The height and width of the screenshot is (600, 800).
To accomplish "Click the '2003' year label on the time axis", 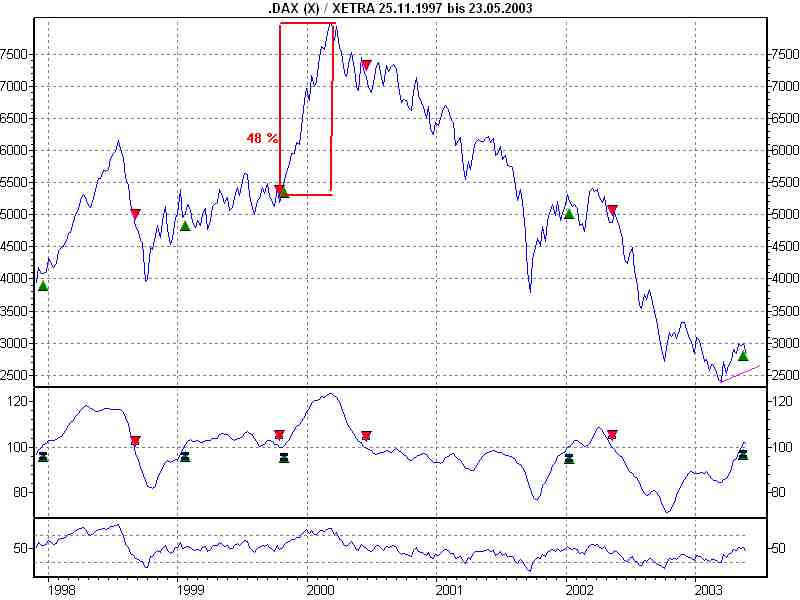I will [x=708, y=590].
